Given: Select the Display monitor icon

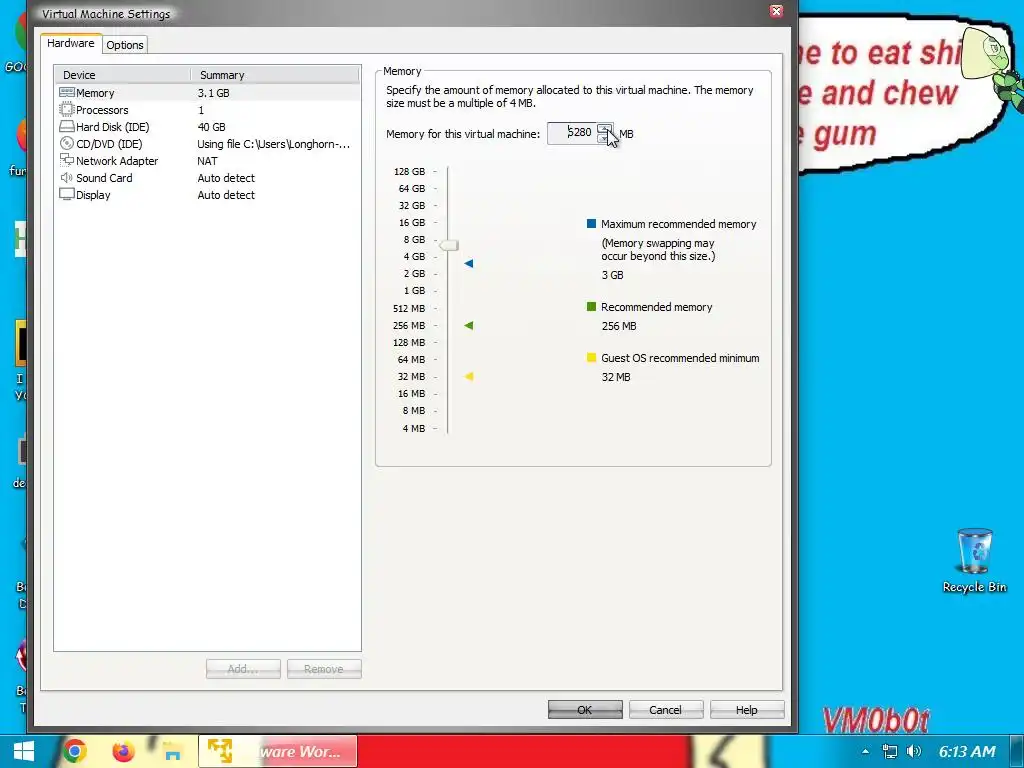Looking at the screenshot, I should tap(67, 195).
